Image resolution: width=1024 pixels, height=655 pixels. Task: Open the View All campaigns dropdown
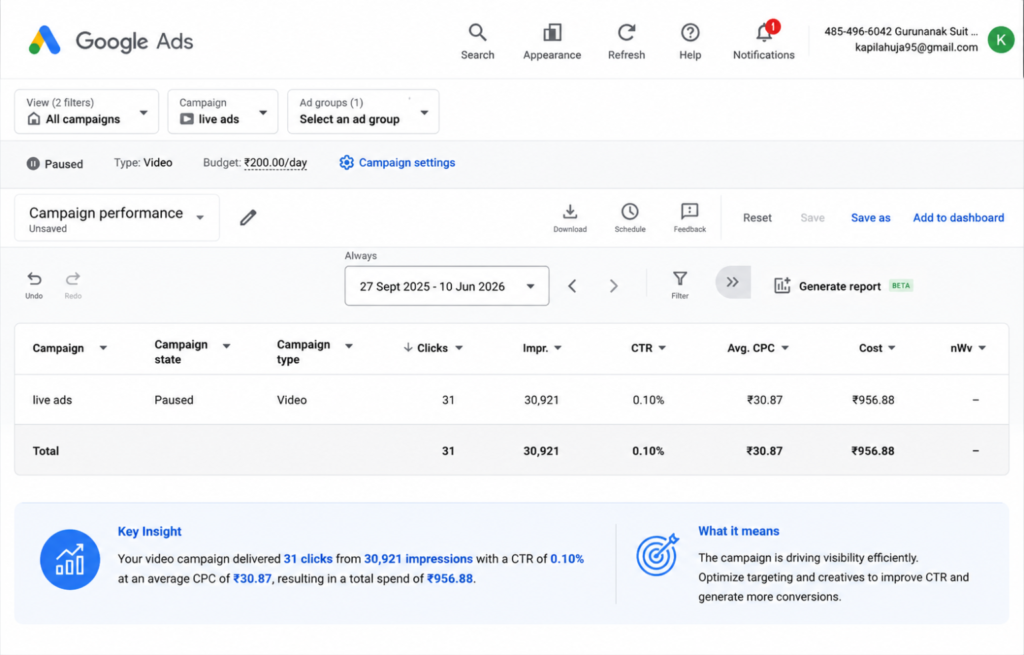(86, 112)
